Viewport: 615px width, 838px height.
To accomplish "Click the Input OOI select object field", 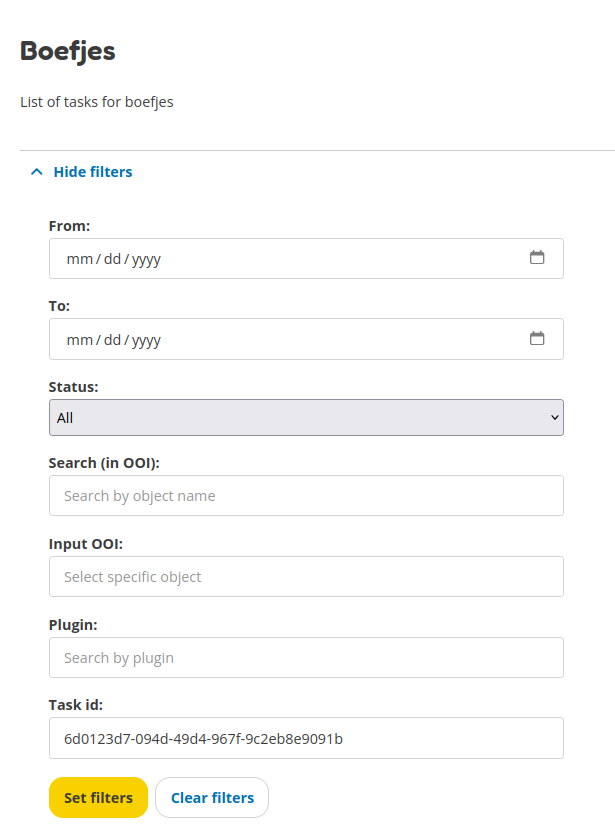I will [305, 577].
